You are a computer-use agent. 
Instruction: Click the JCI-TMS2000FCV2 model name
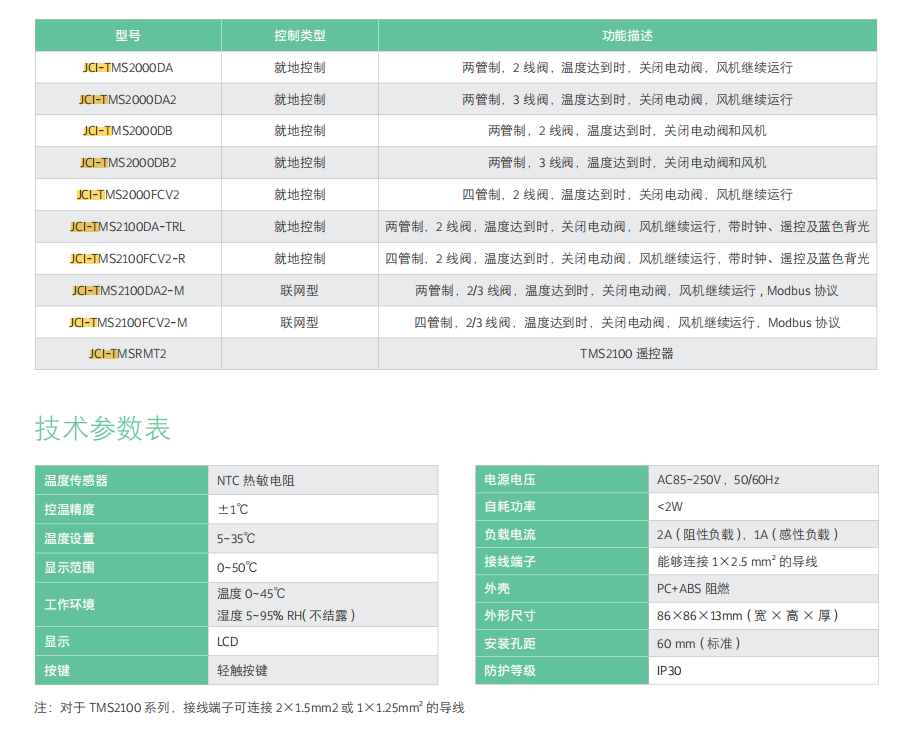pyautogui.click(x=128, y=194)
